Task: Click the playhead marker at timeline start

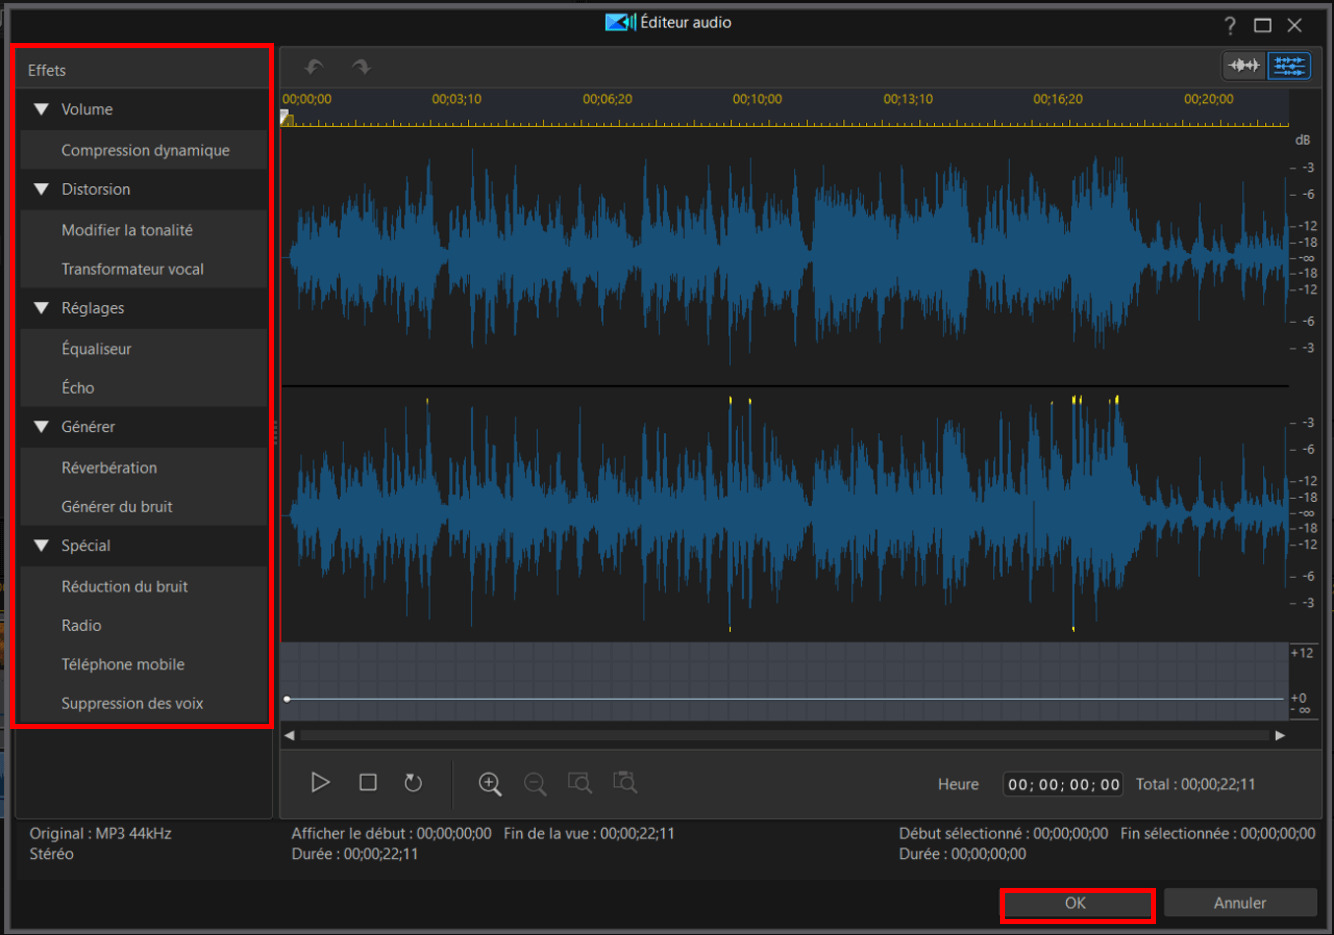Action: tap(287, 118)
